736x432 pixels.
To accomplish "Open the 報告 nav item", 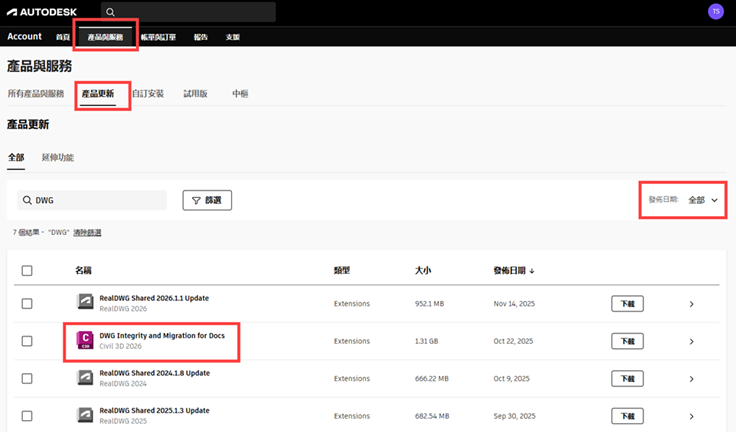I will pyautogui.click(x=200, y=37).
